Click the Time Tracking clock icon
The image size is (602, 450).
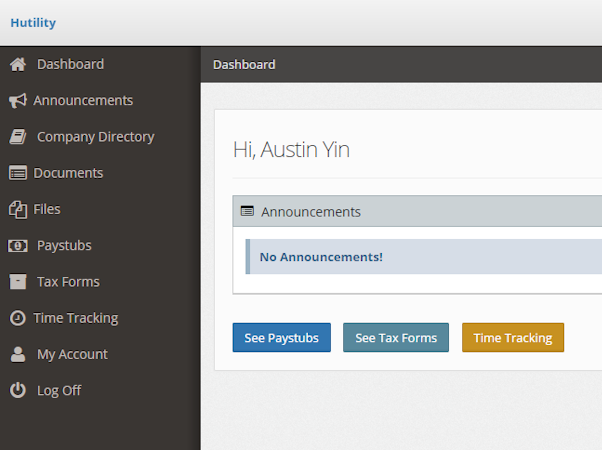(17, 318)
